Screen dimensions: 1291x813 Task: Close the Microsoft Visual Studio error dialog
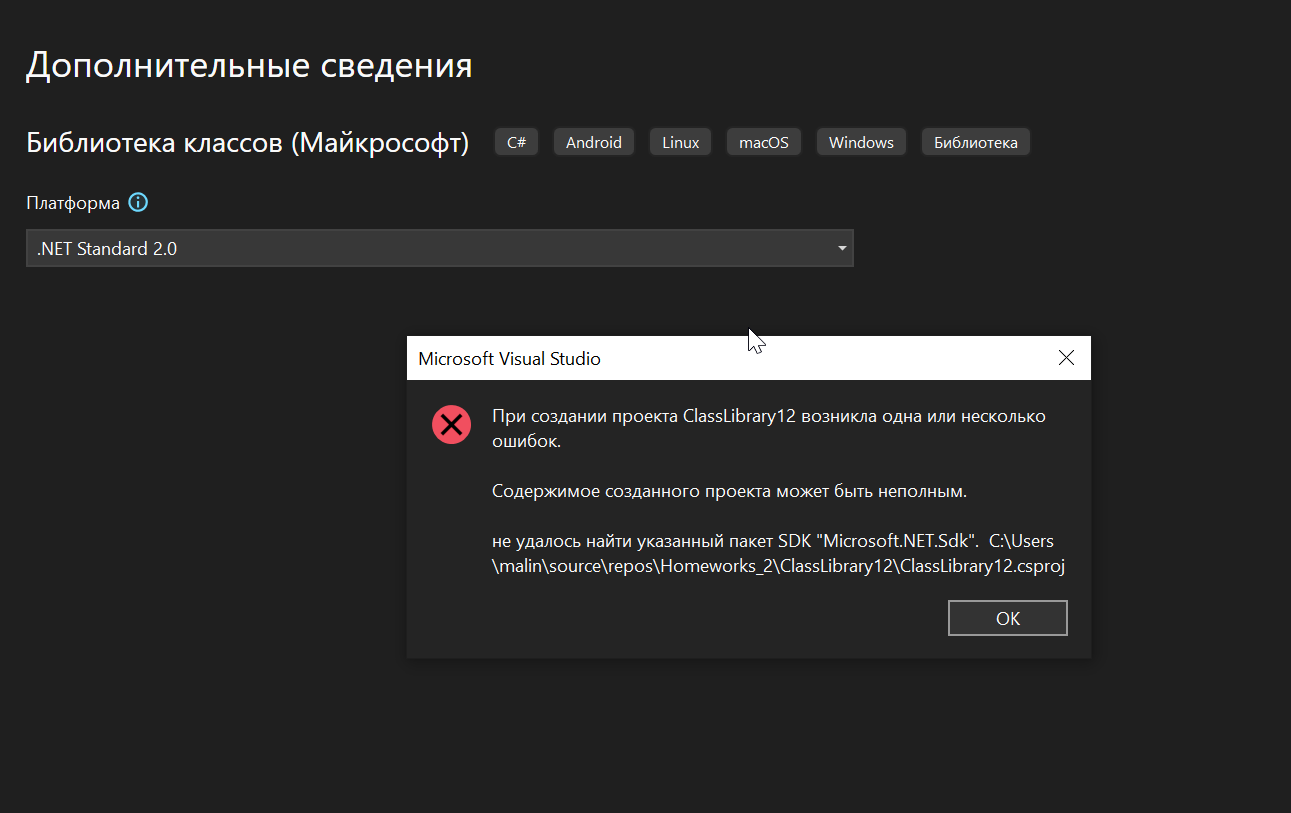(x=1066, y=358)
